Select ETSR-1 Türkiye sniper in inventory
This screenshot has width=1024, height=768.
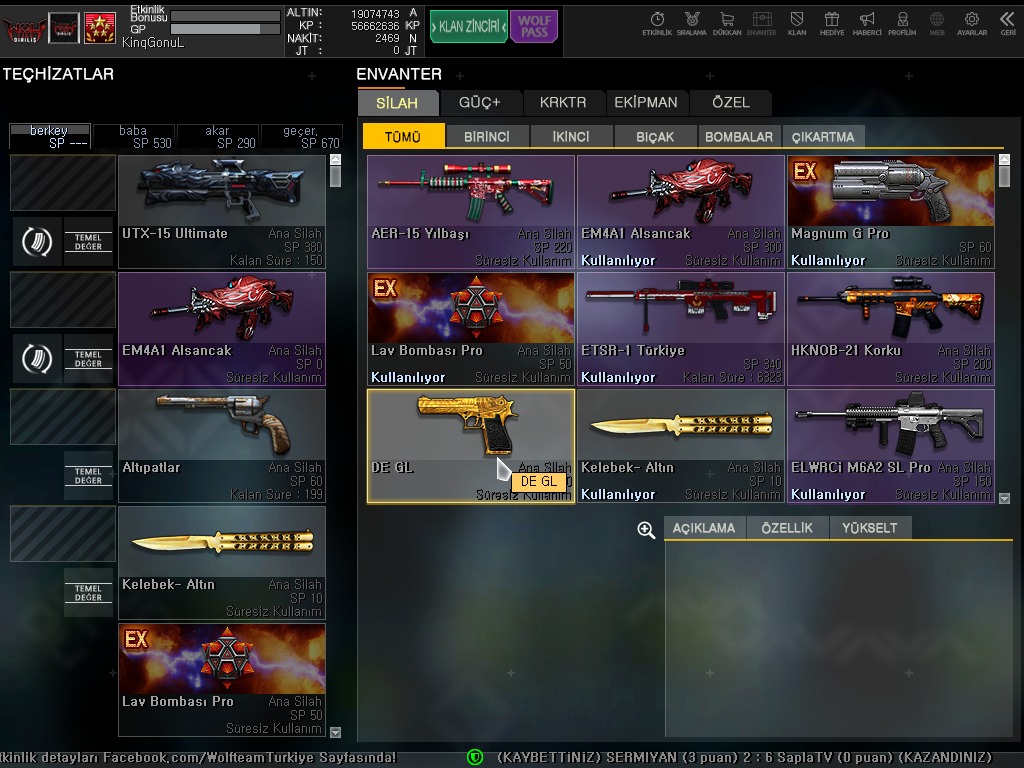coord(681,329)
